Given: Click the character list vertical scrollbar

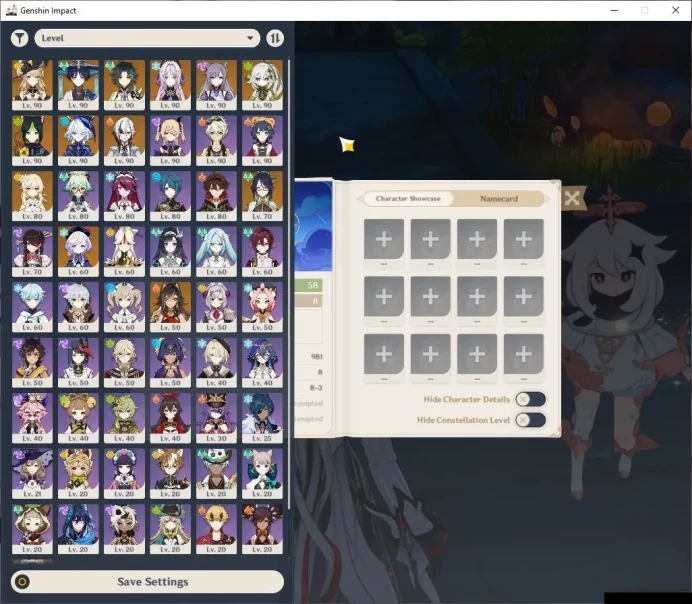Looking at the screenshot, I should [x=289, y=285].
